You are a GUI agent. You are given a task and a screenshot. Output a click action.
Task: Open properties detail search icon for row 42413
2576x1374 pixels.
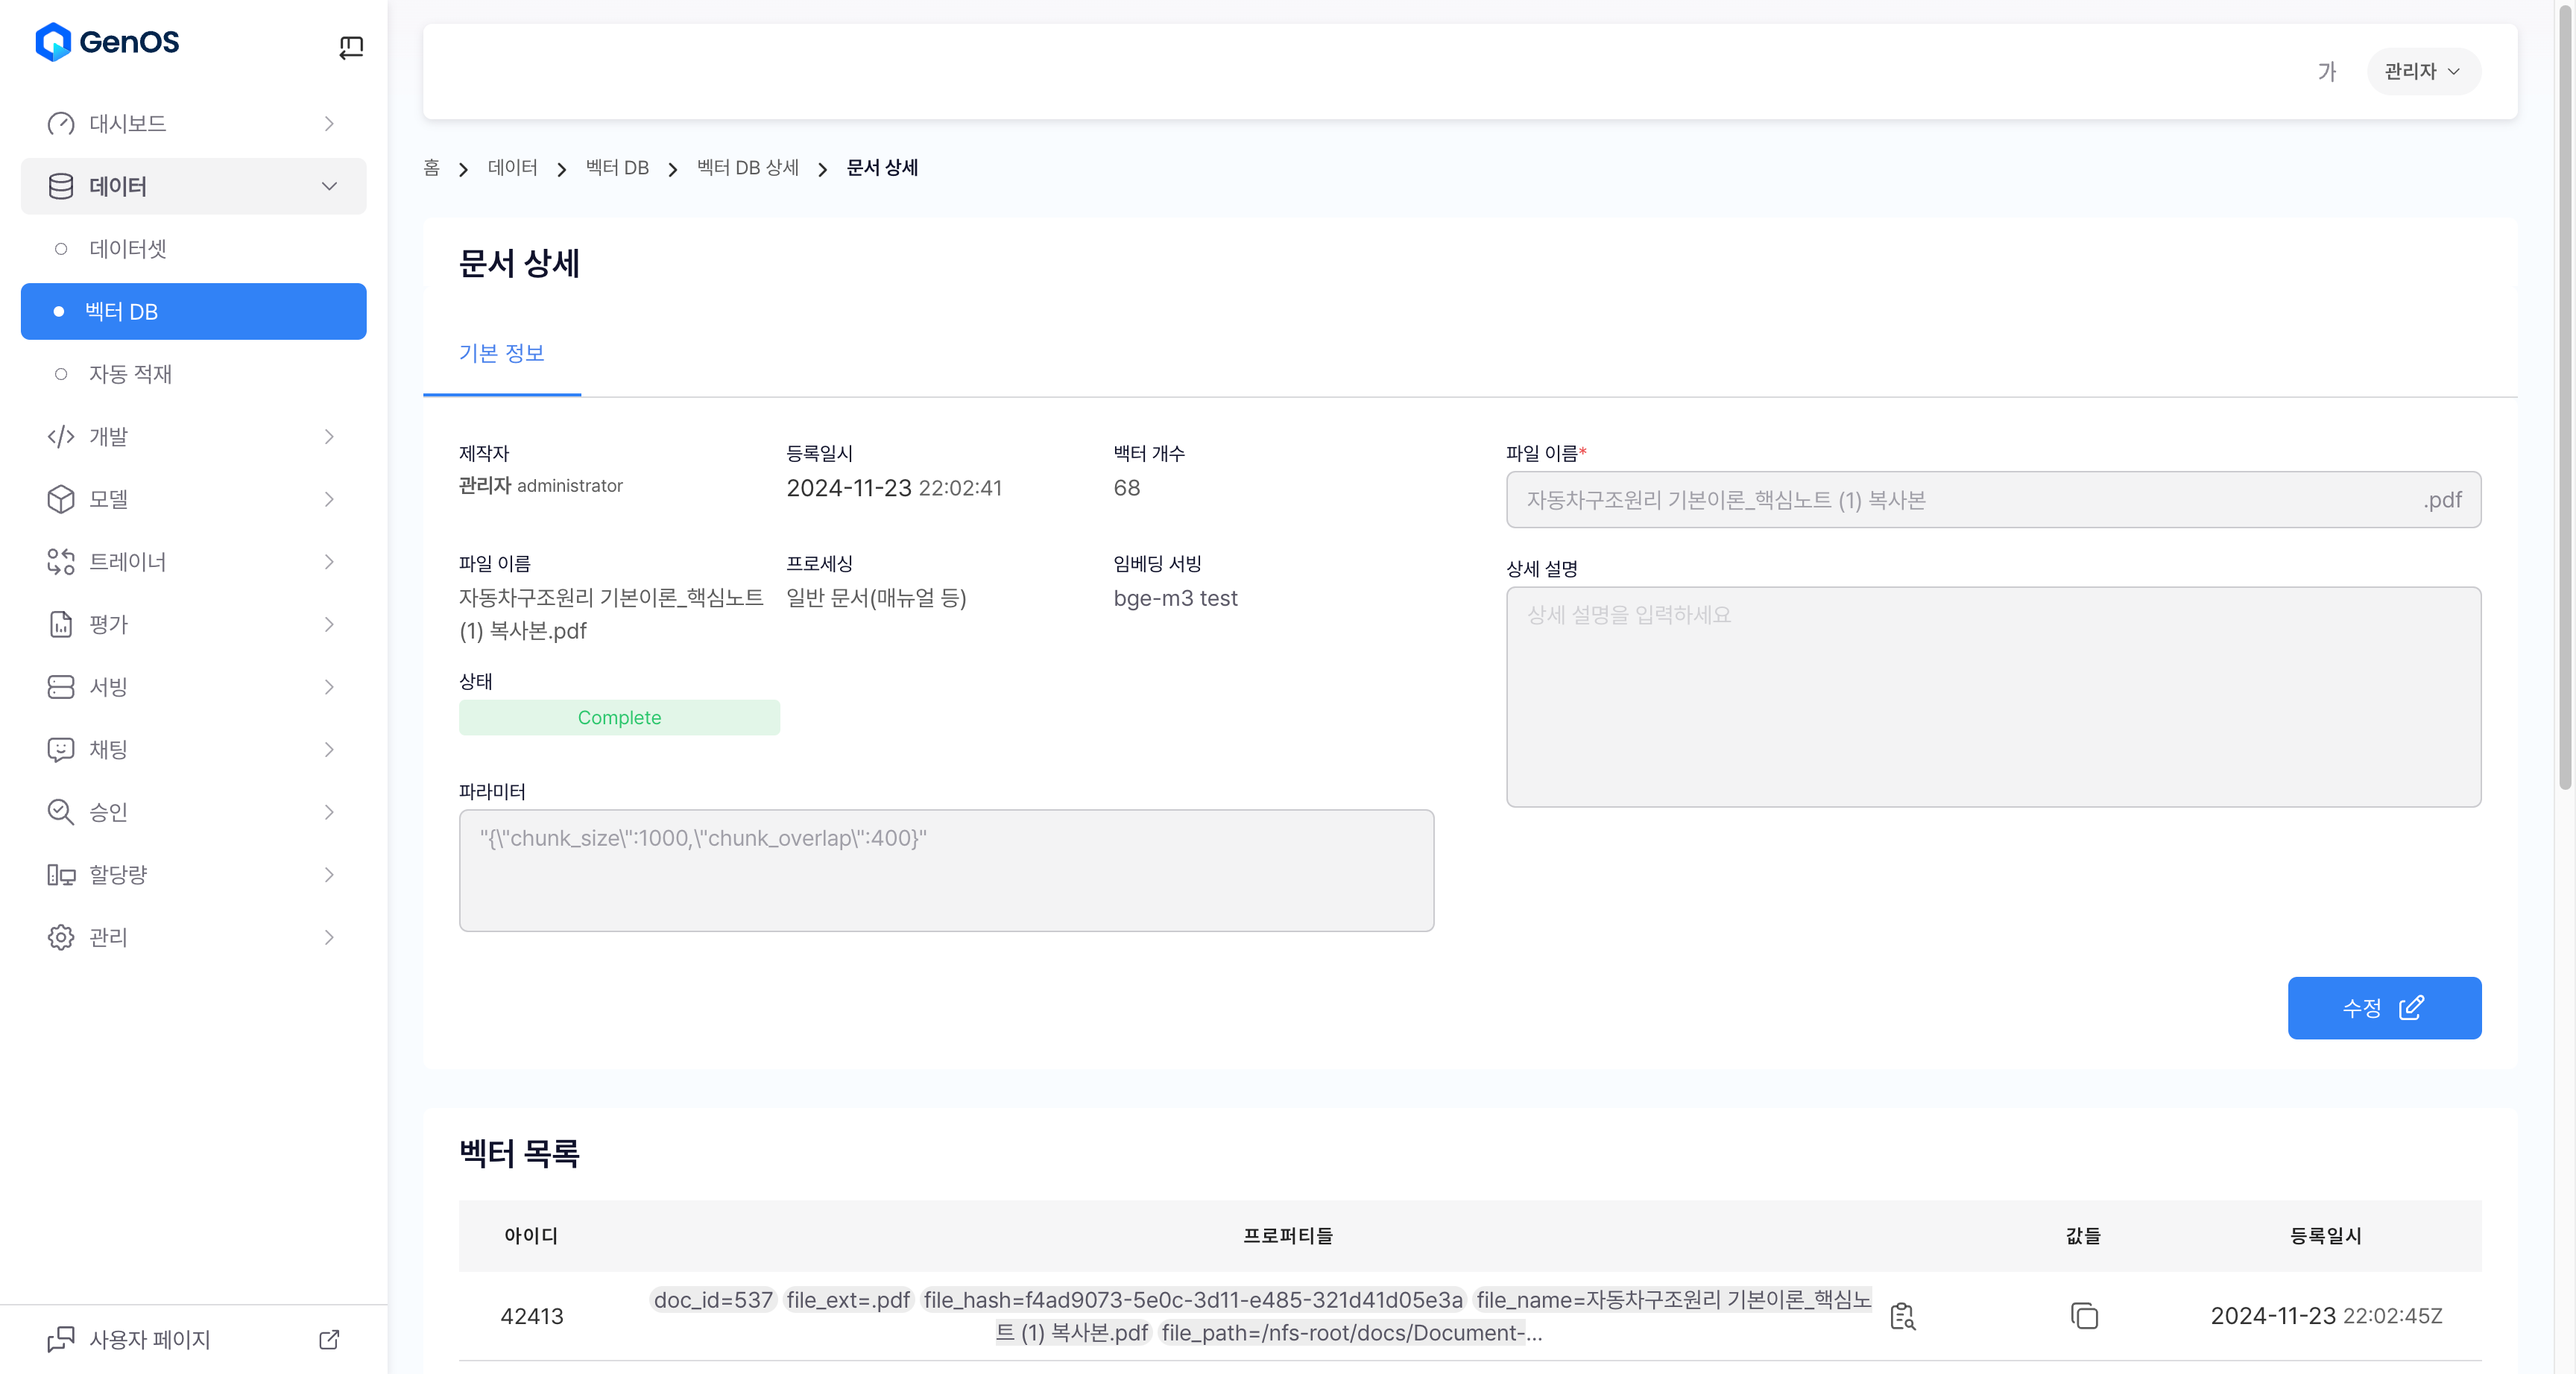coord(1902,1316)
